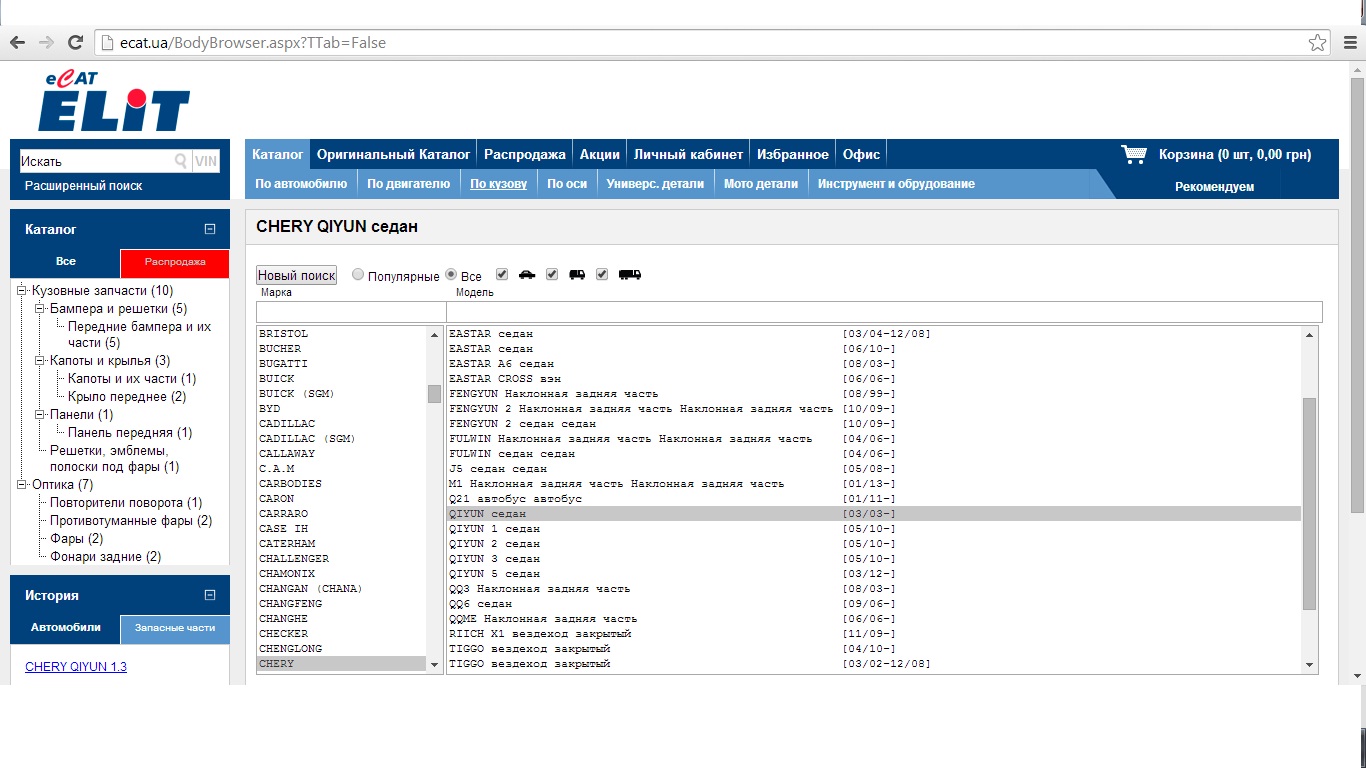Screen dimensions: 1366x768
Task: Select the Популярные radio button
Action: 358,275
